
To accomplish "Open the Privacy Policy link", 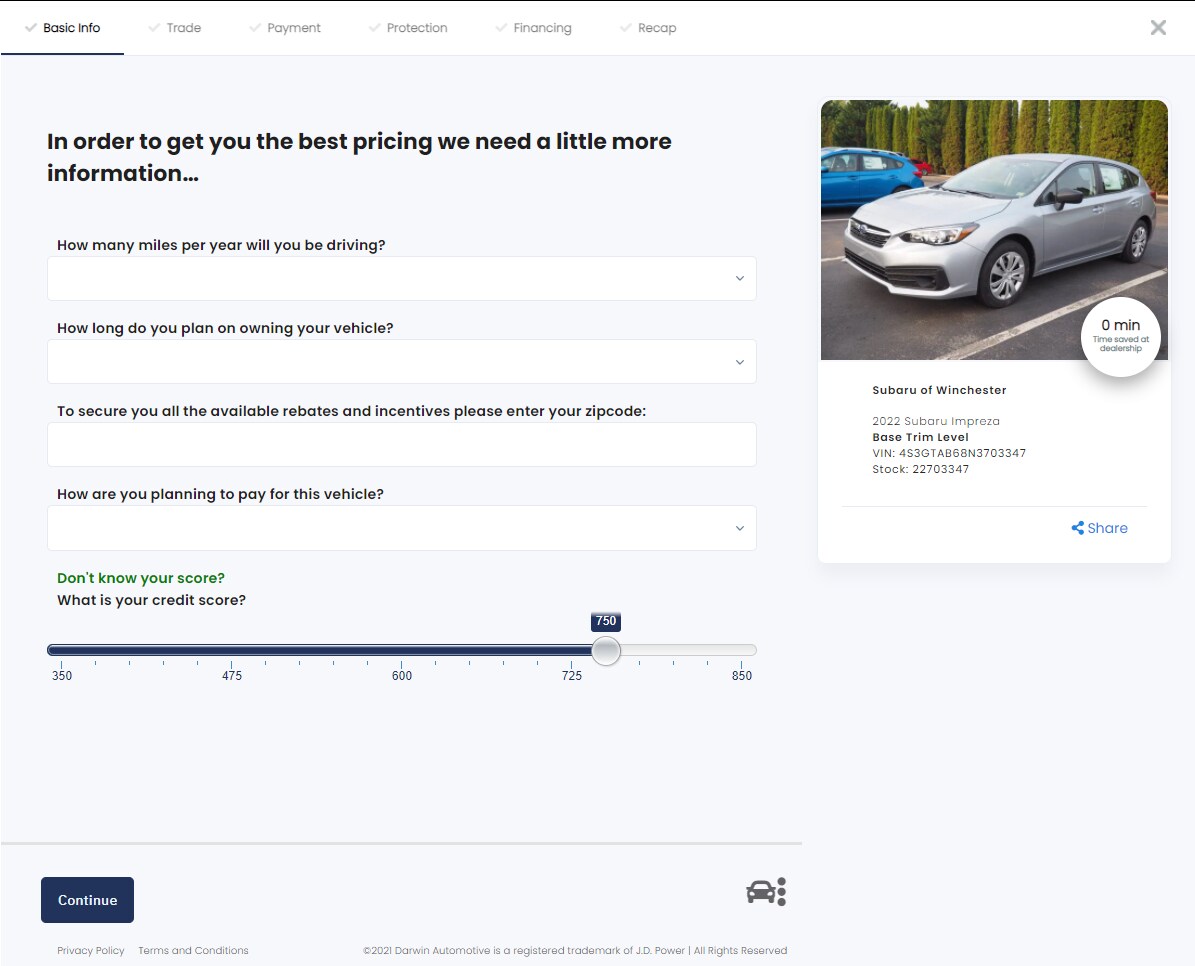I will pyautogui.click(x=91, y=950).
